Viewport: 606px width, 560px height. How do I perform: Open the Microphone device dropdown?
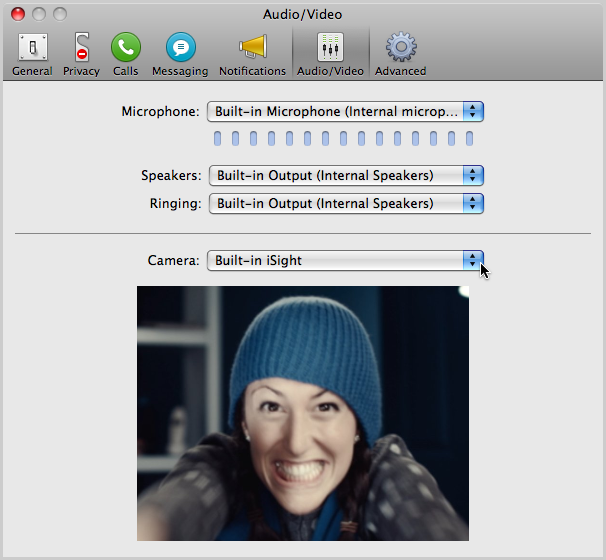(x=346, y=112)
